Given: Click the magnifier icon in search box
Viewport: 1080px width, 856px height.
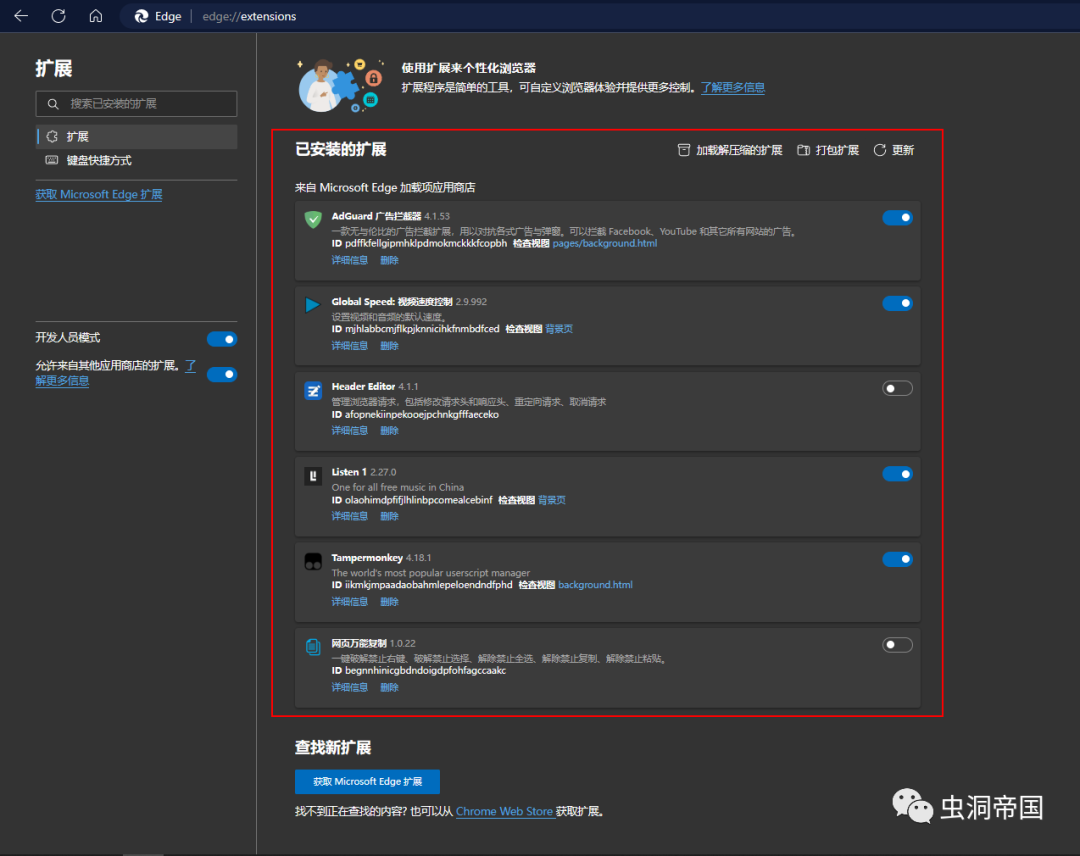Looking at the screenshot, I should click(53, 104).
